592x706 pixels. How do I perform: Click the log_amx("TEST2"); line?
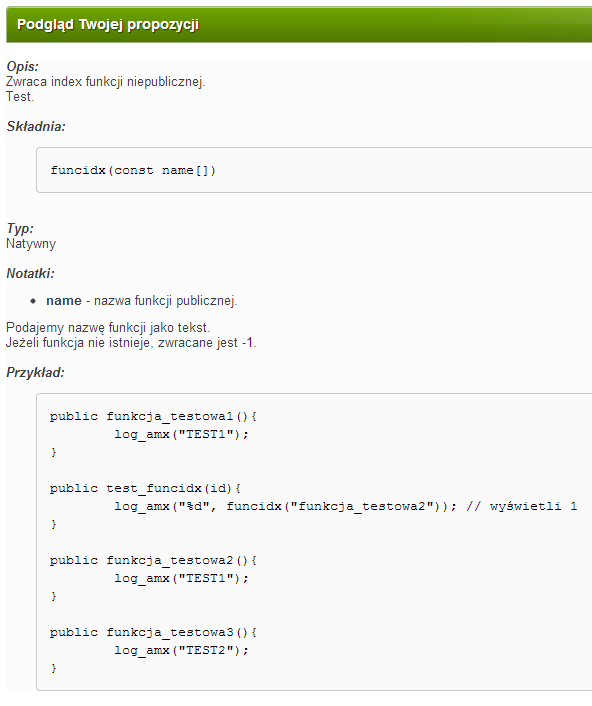tap(181, 651)
